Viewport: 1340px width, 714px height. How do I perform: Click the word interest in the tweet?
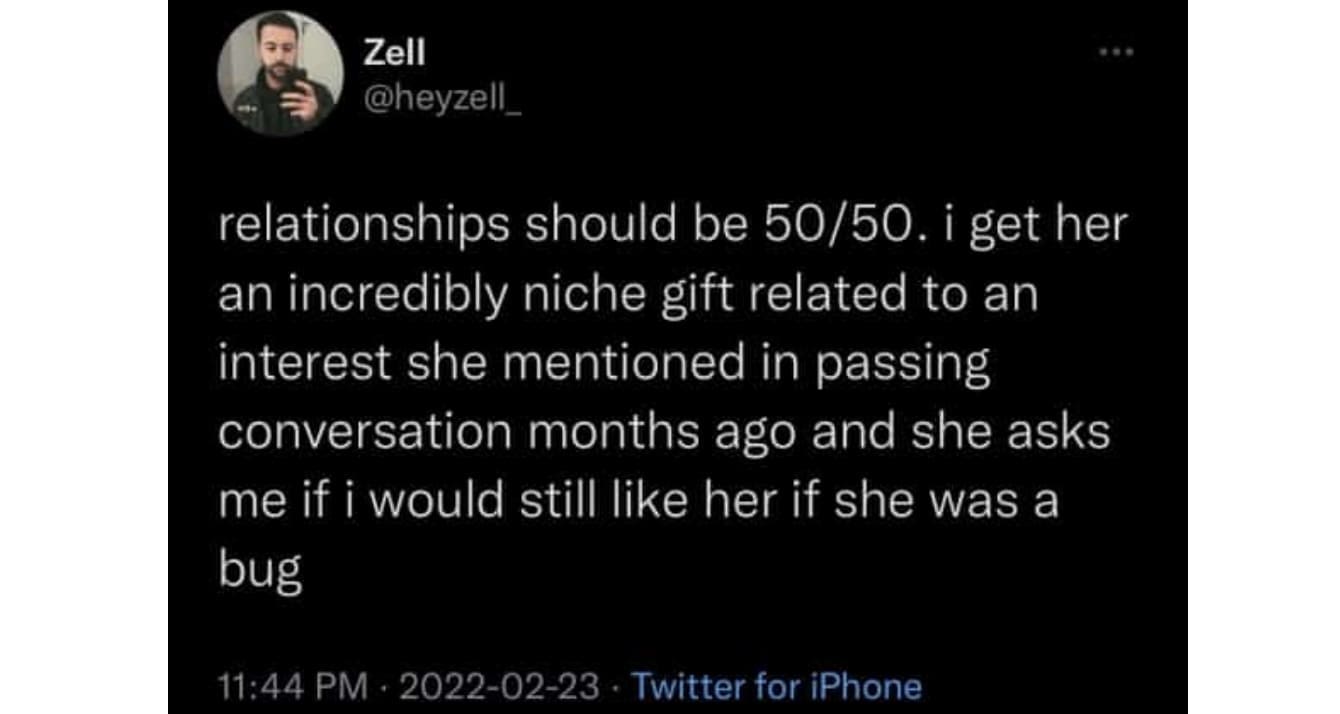coord(304,364)
